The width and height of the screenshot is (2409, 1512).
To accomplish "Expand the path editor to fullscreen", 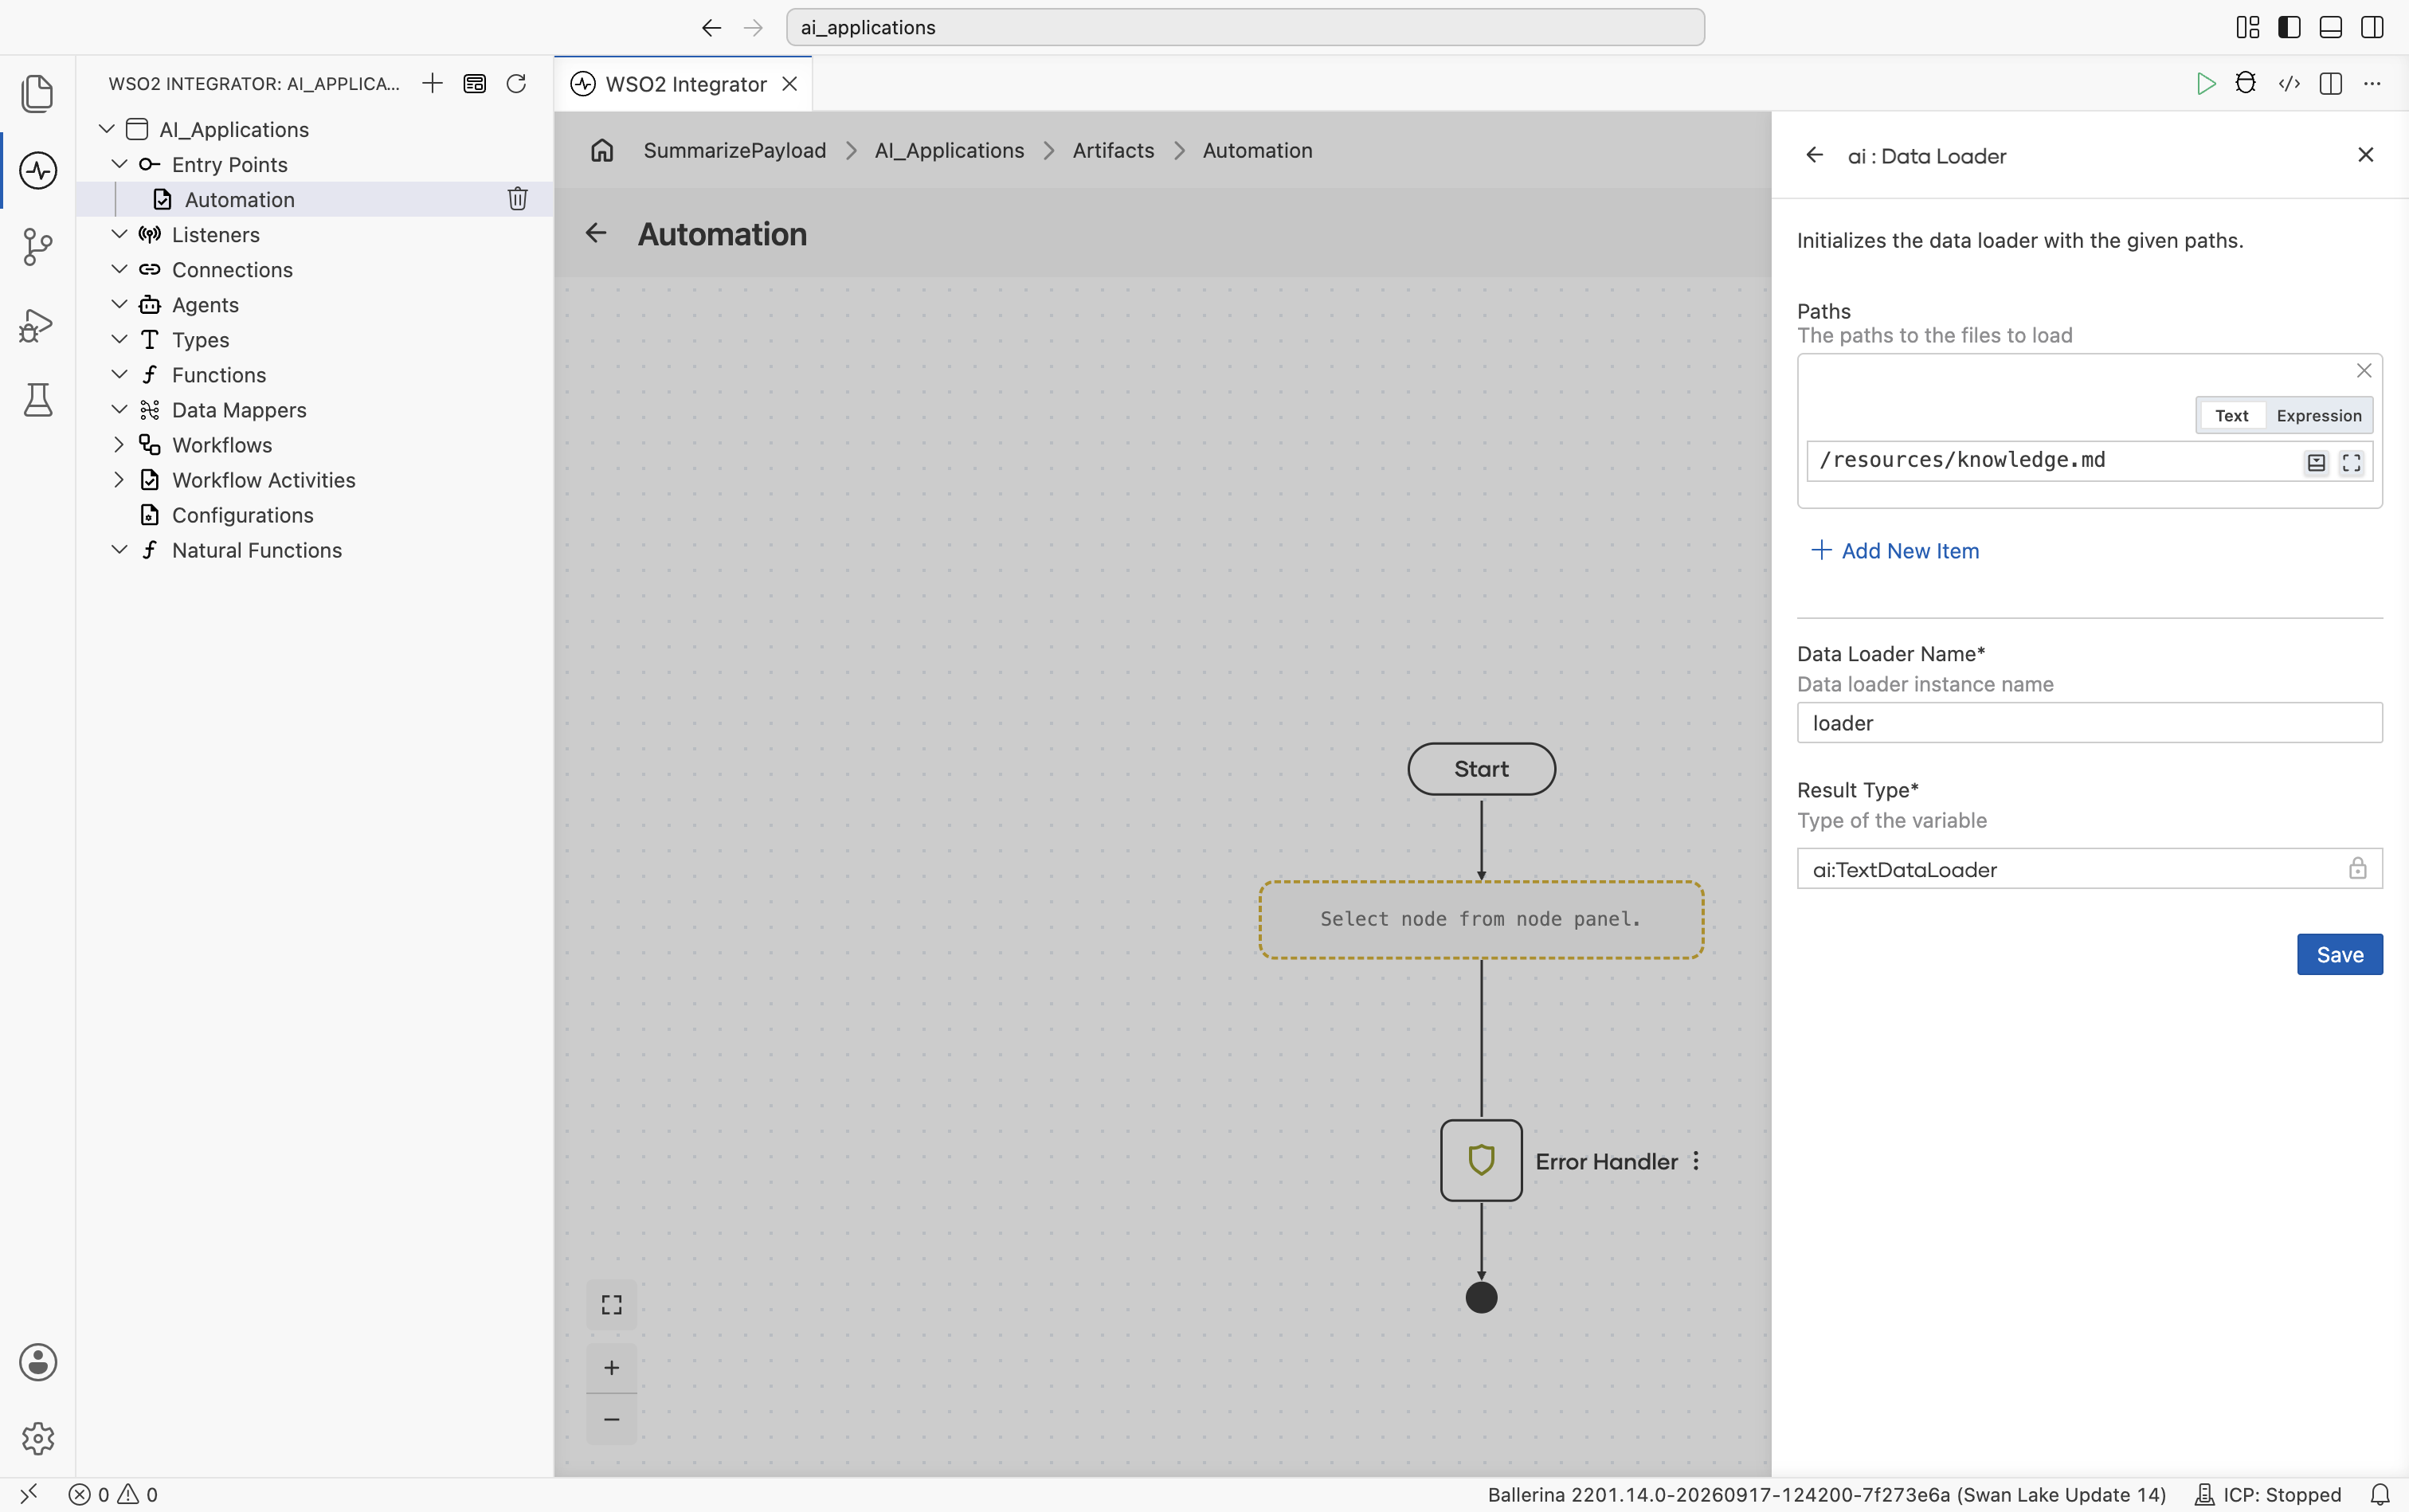I will (x=2351, y=462).
